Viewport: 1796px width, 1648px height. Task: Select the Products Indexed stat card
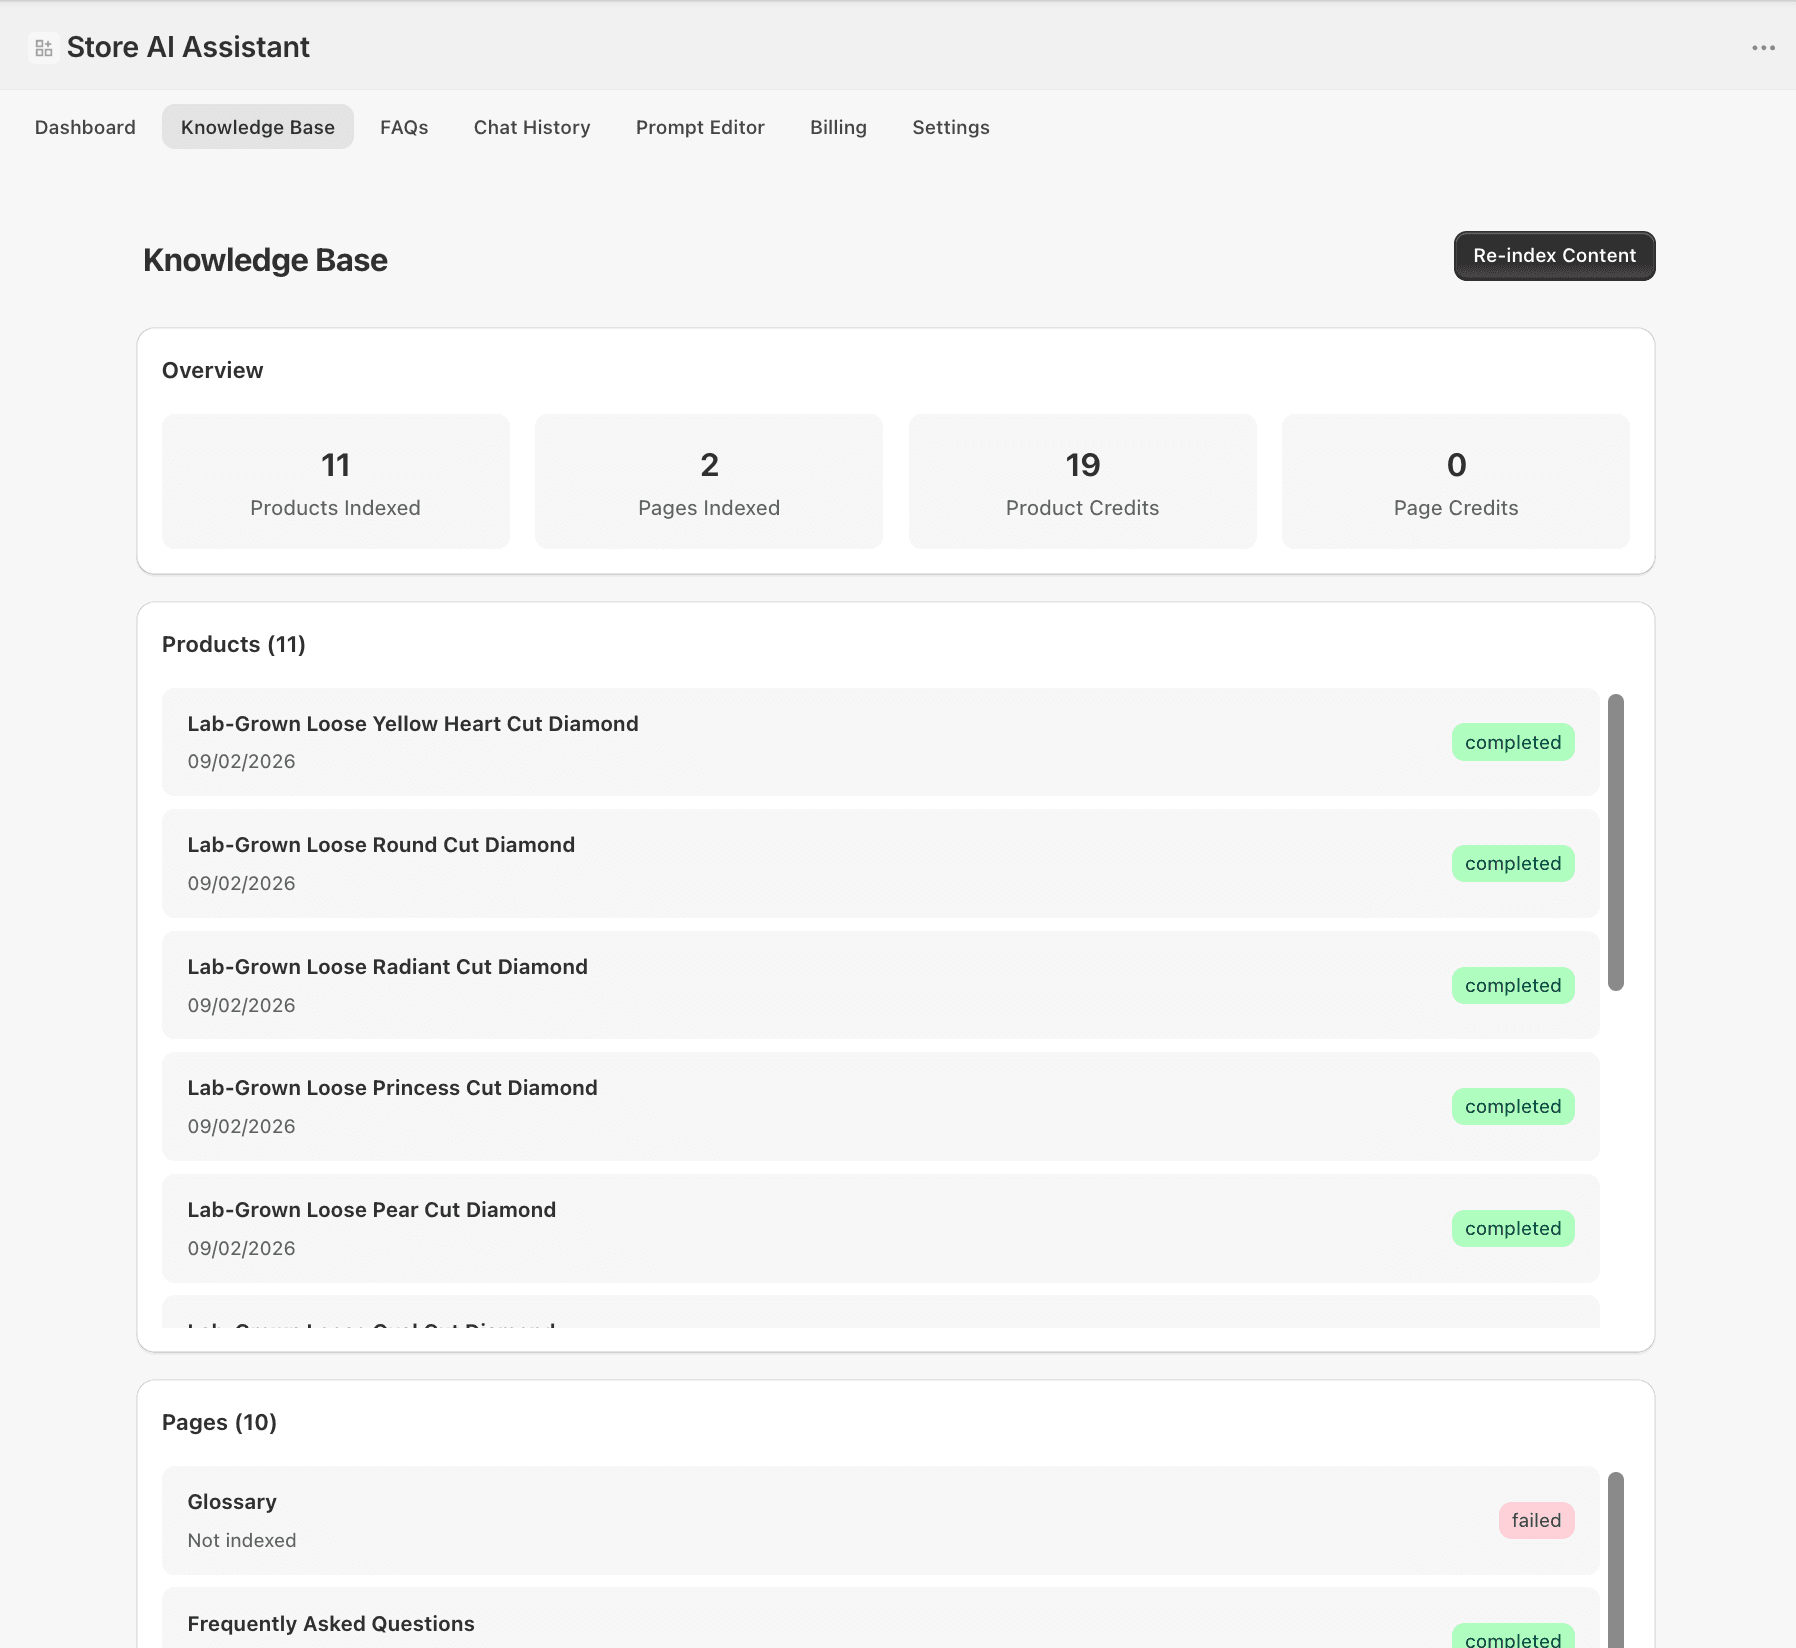pyautogui.click(x=335, y=481)
